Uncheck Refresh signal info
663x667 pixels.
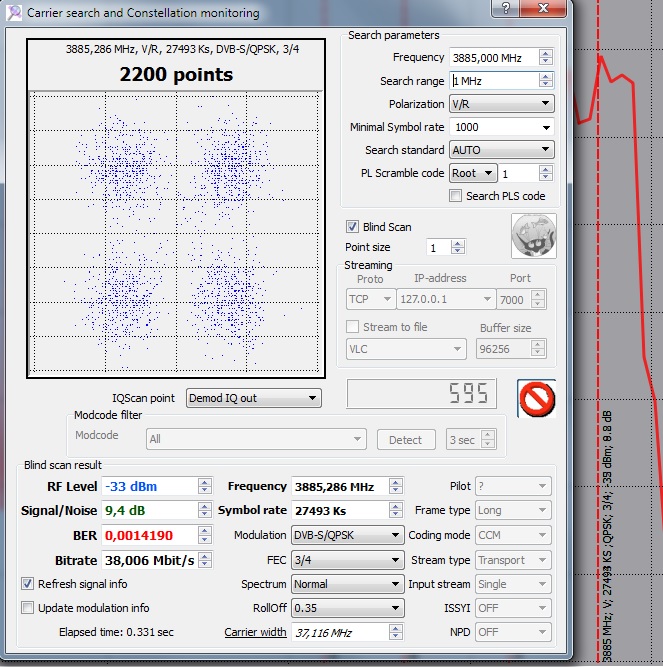[28, 584]
